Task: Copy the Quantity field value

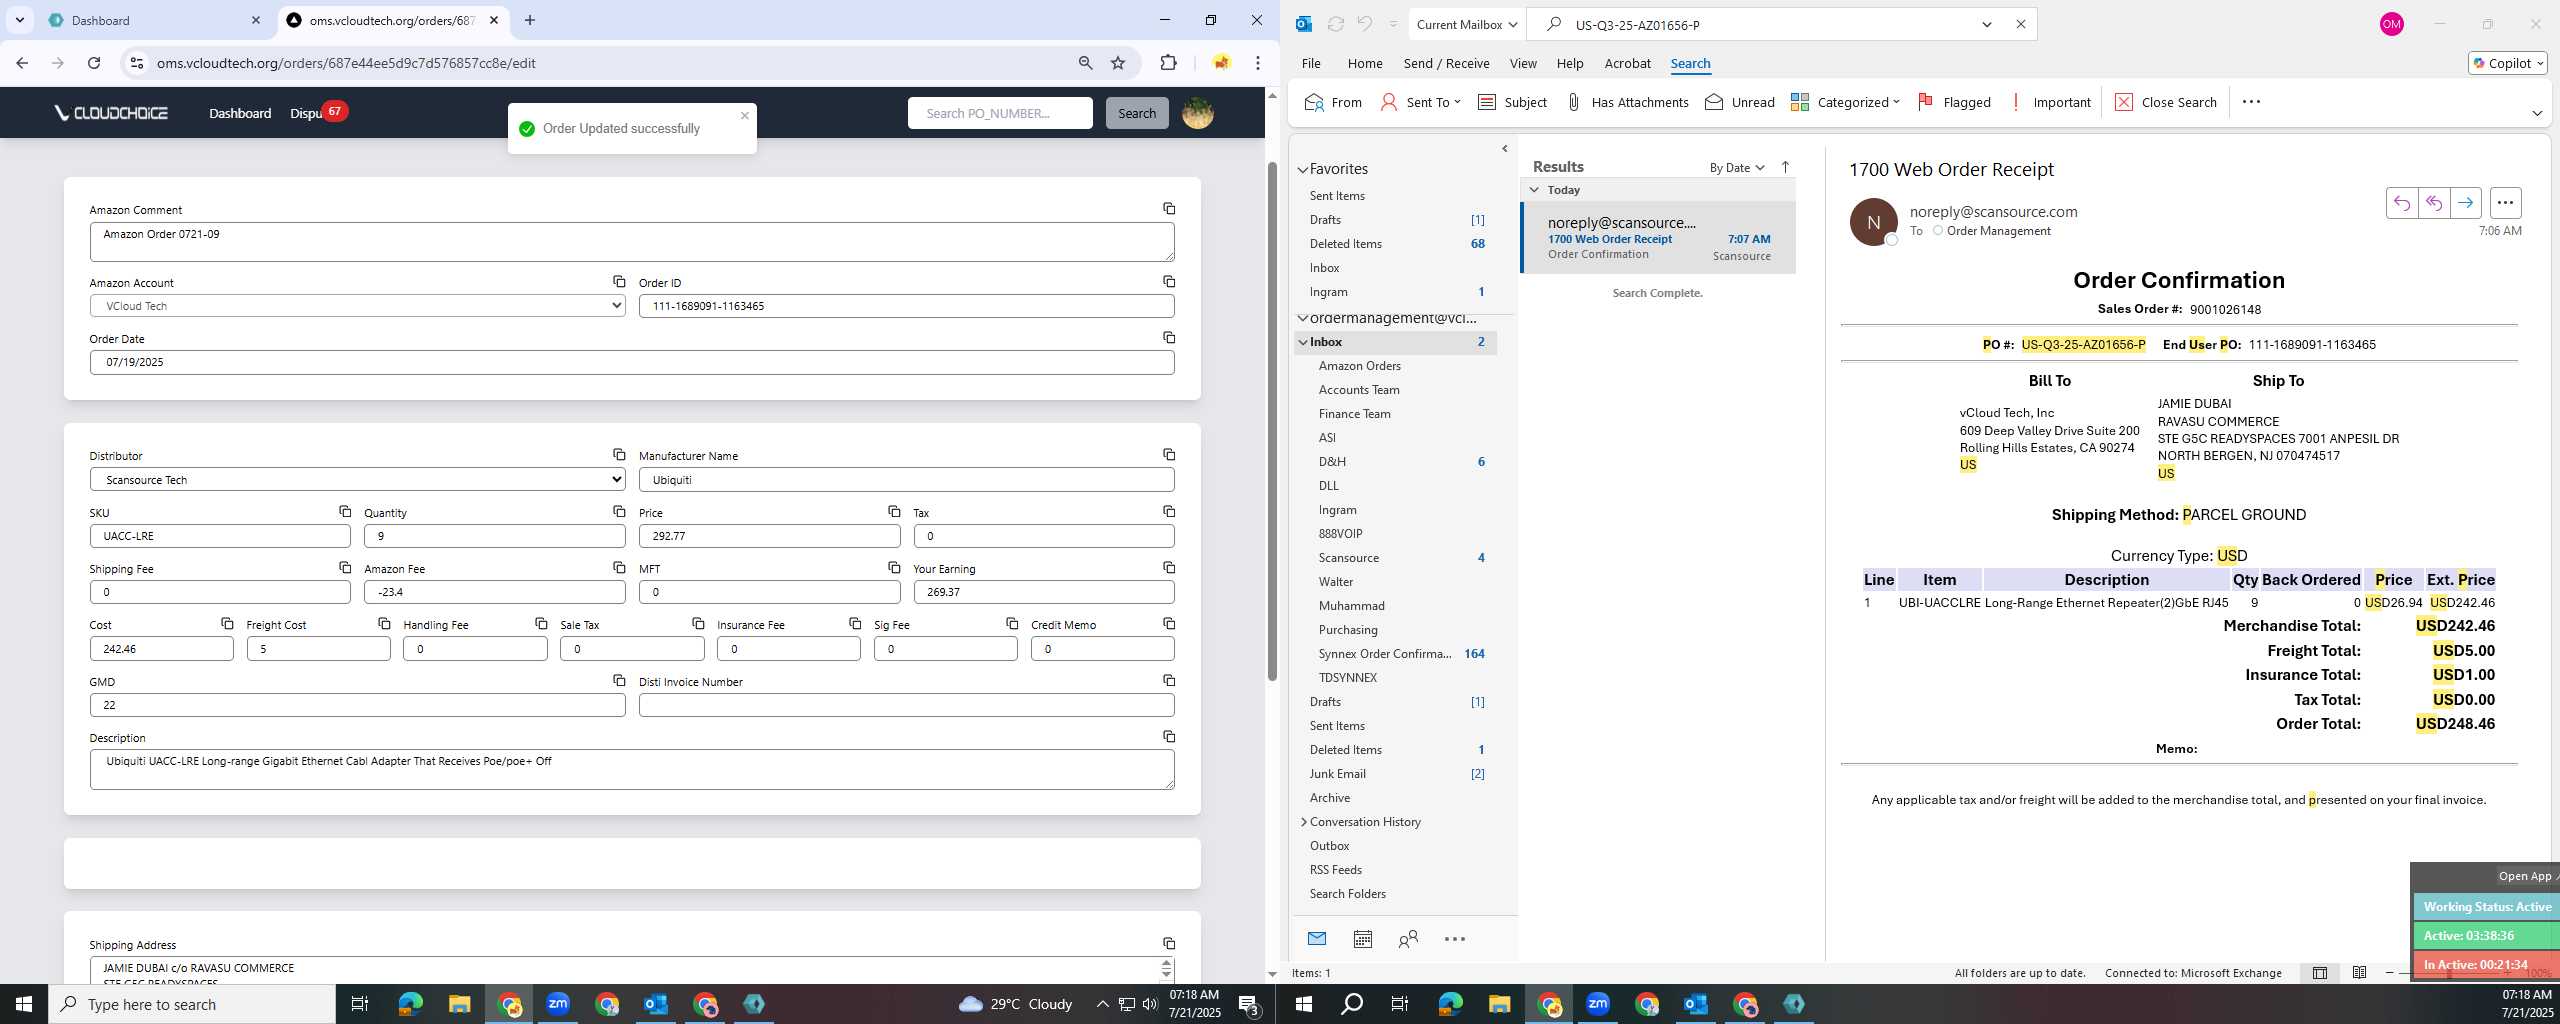Action: point(619,511)
